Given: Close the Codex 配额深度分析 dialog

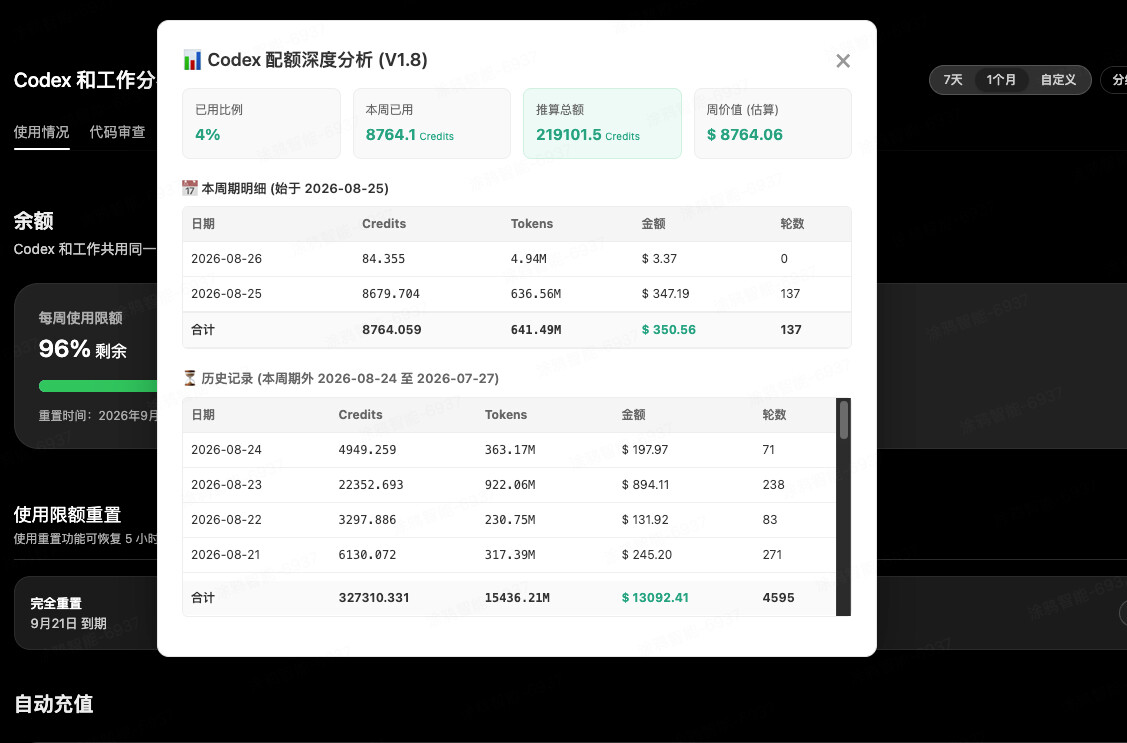Looking at the screenshot, I should click(843, 61).
